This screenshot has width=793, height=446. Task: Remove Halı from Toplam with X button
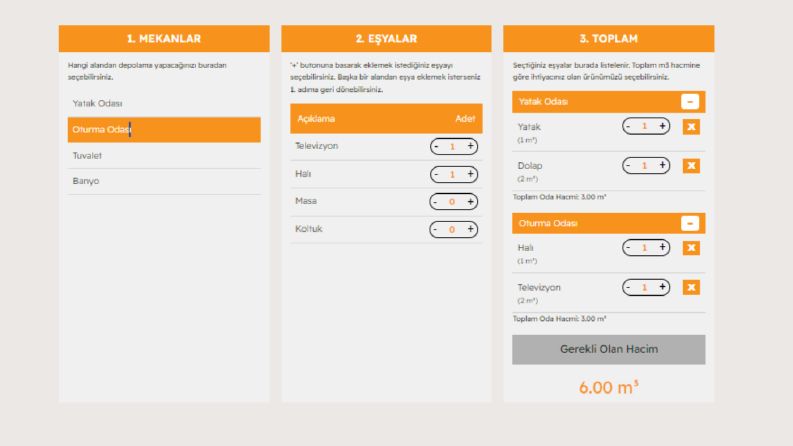pyautogui.click(x=691, y=248)
